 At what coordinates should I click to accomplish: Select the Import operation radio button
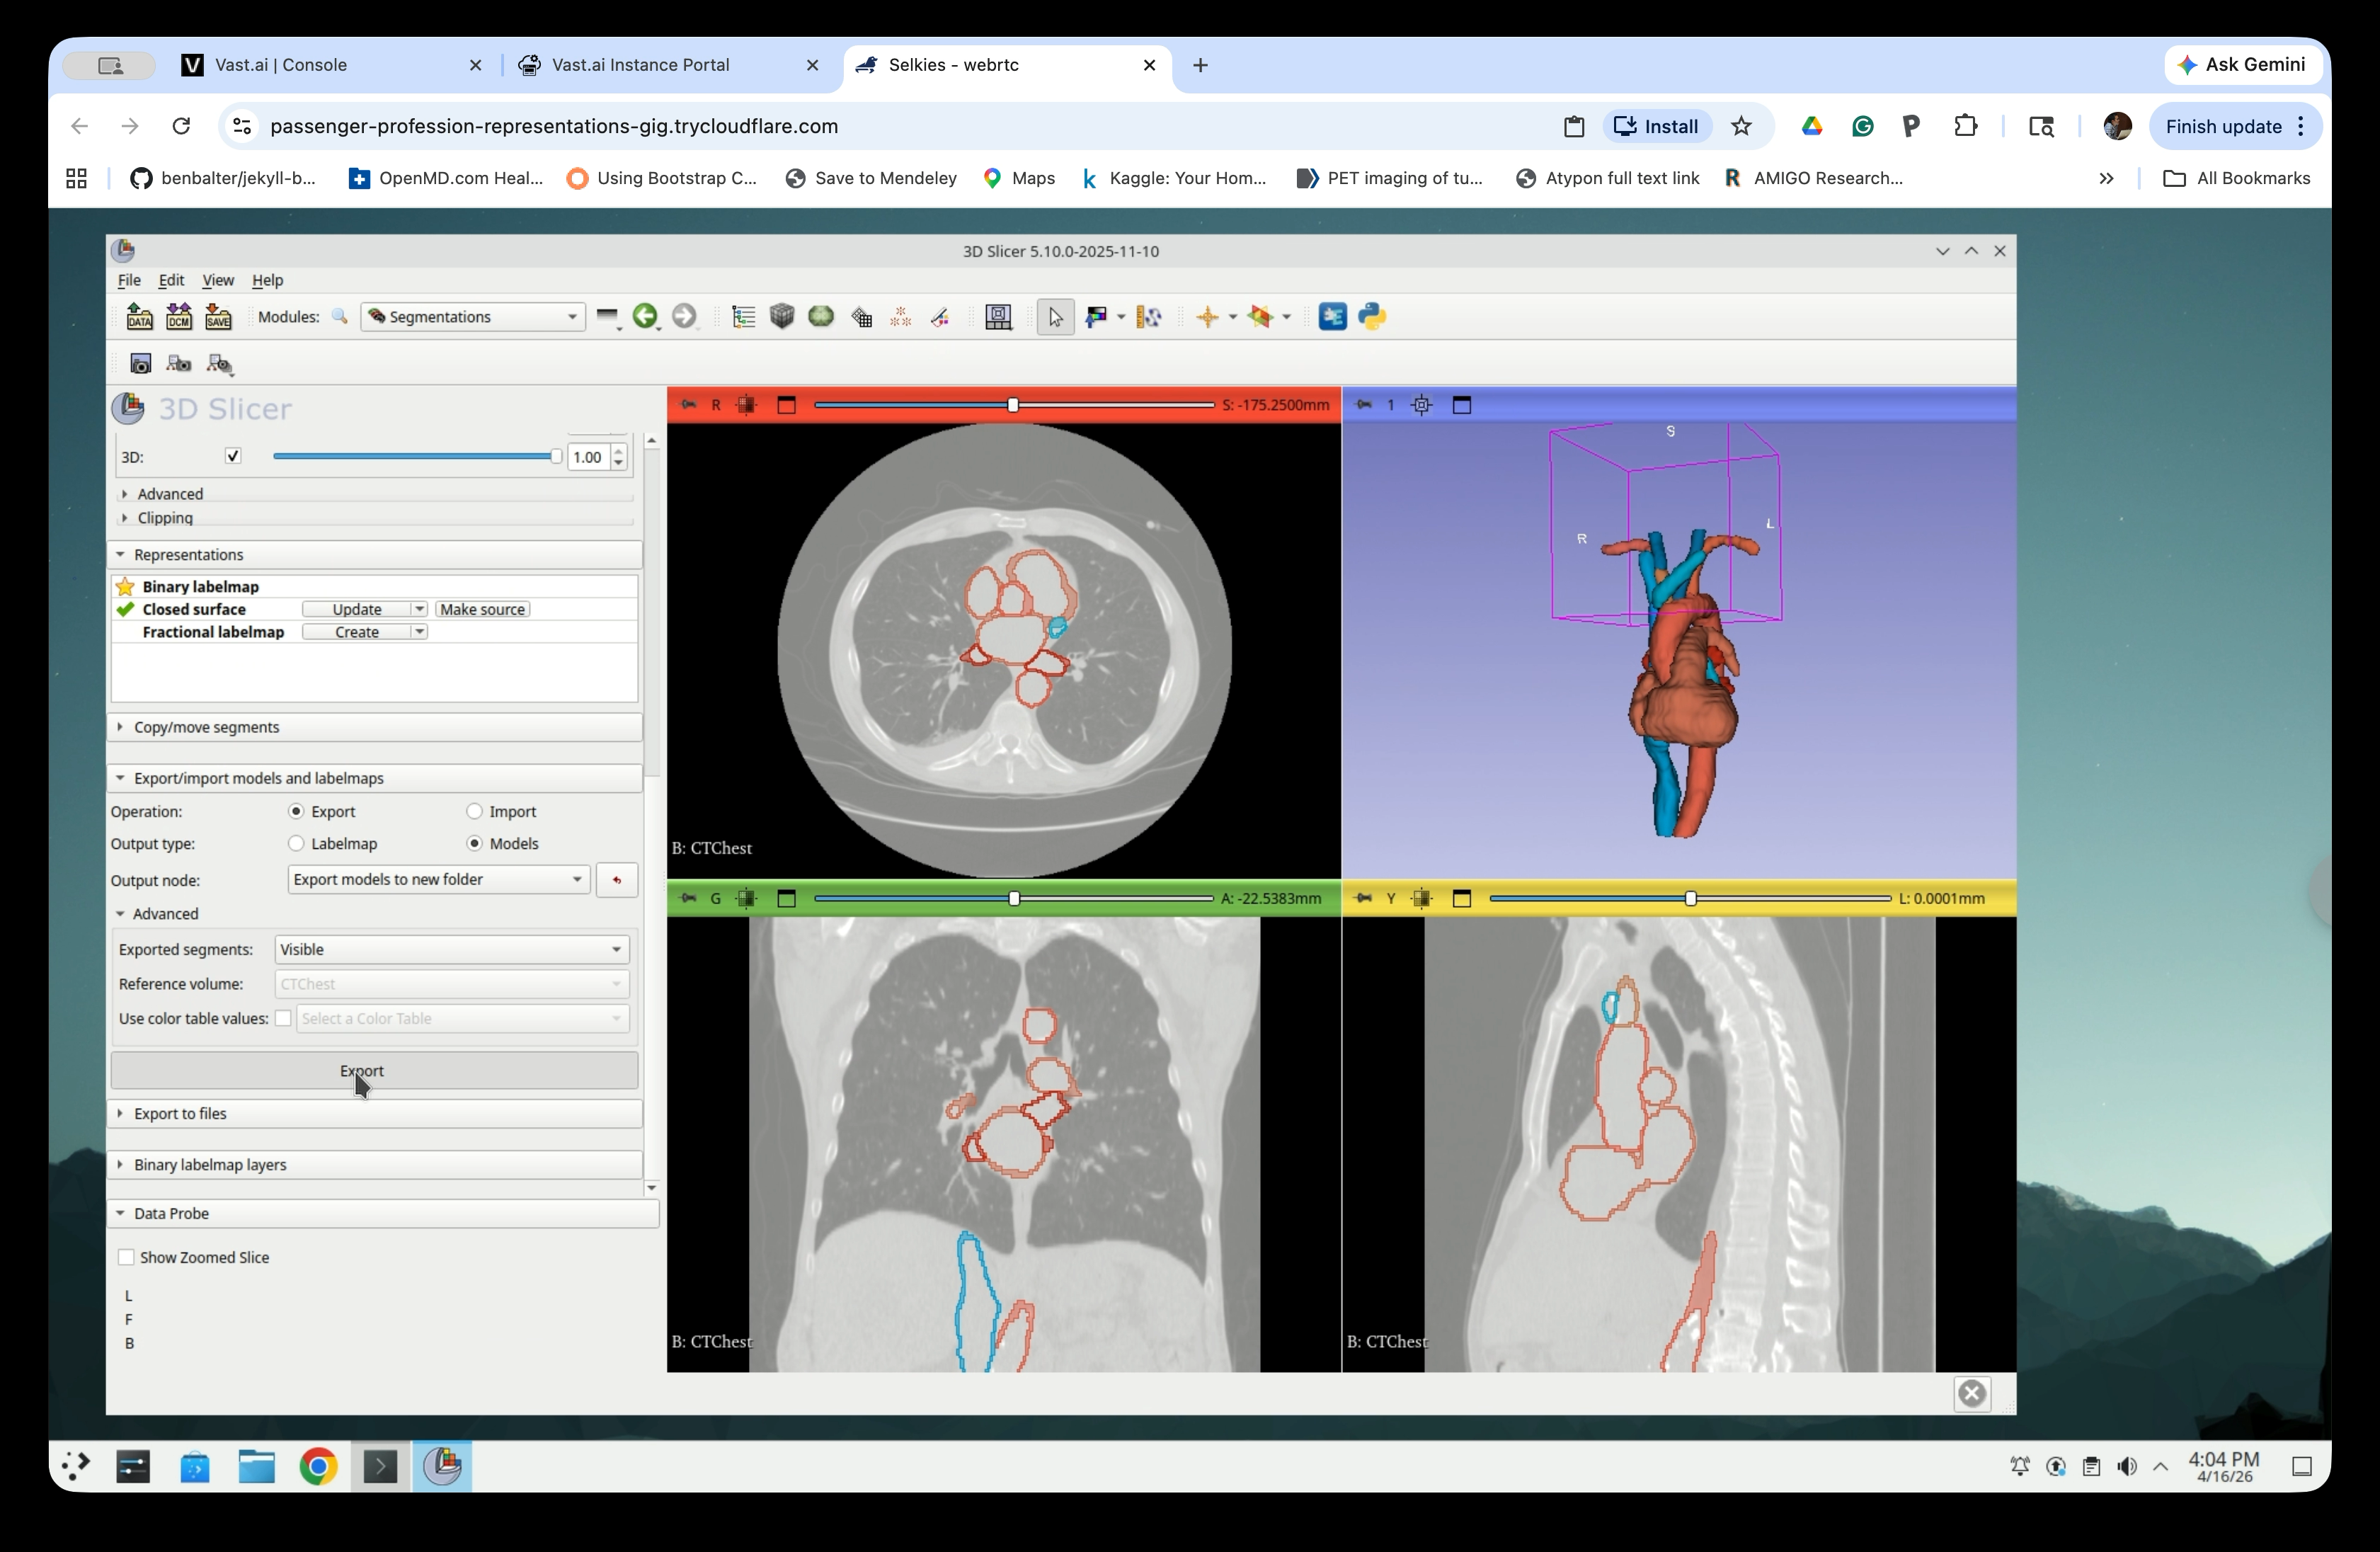click(474, 811)
